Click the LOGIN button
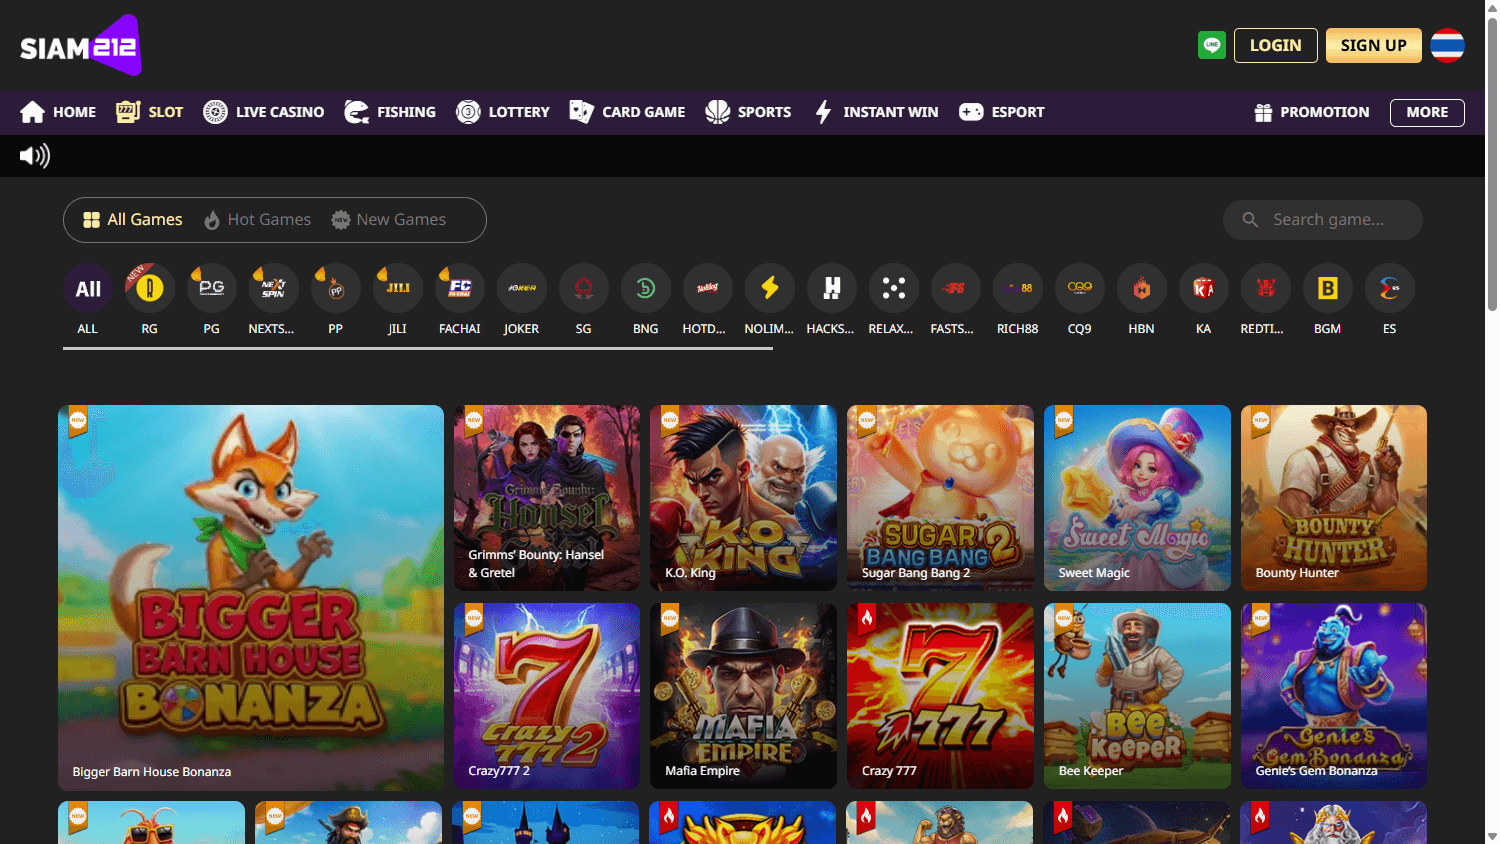This screenshot has height=844, width=1500. [1275, 45]
